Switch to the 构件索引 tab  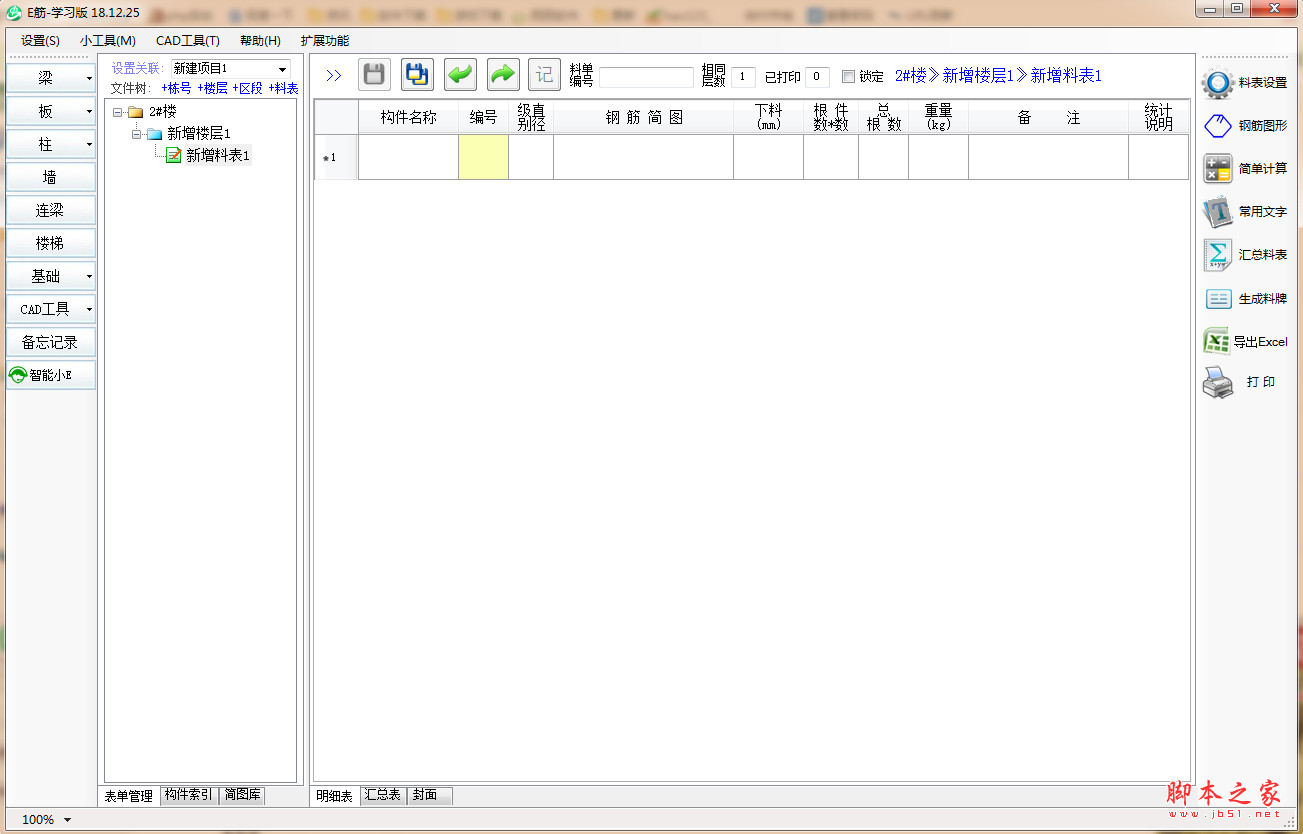188,795
